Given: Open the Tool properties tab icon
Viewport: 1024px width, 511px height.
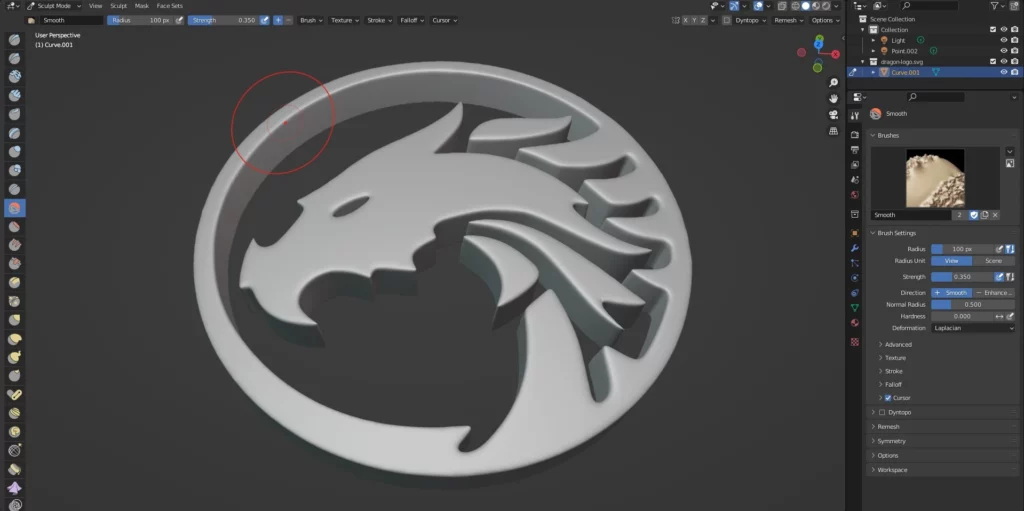Looking at the screenshot, I should point(855,116).
